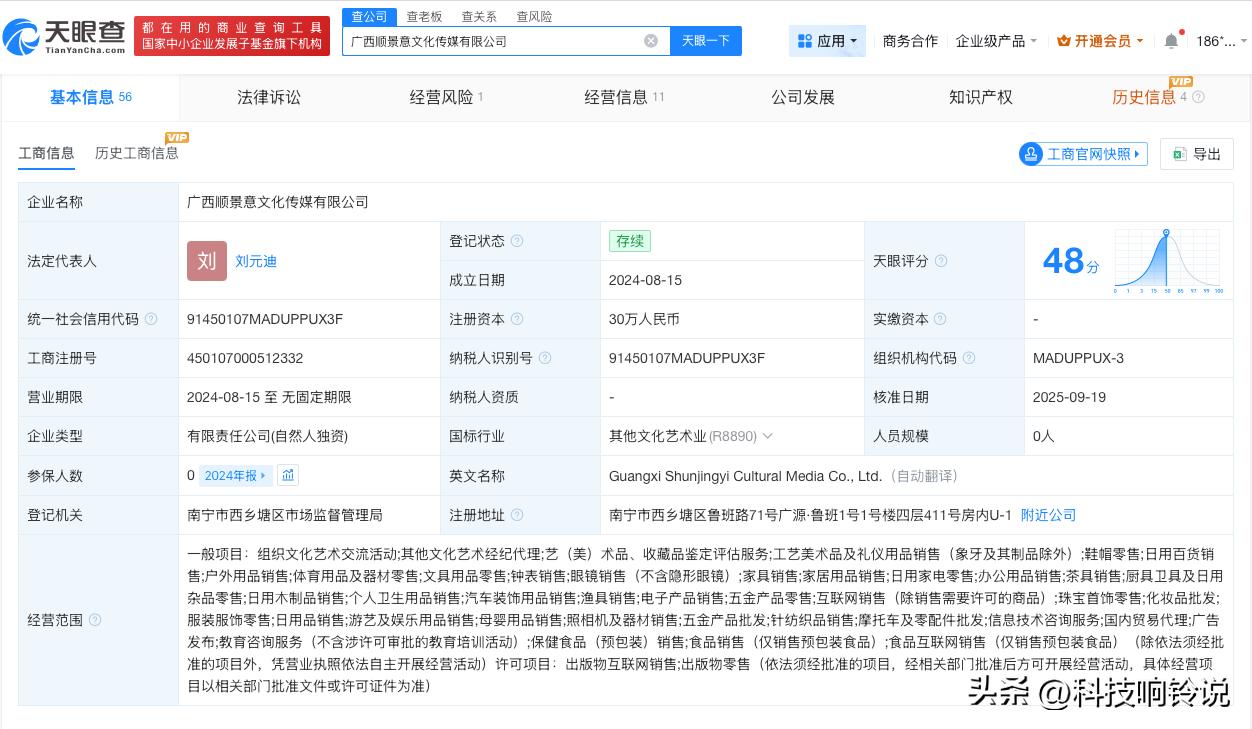The height and width of the screenshot is (729, 1252).
Task: Click the TianYanCha logo
Action: 65,36
